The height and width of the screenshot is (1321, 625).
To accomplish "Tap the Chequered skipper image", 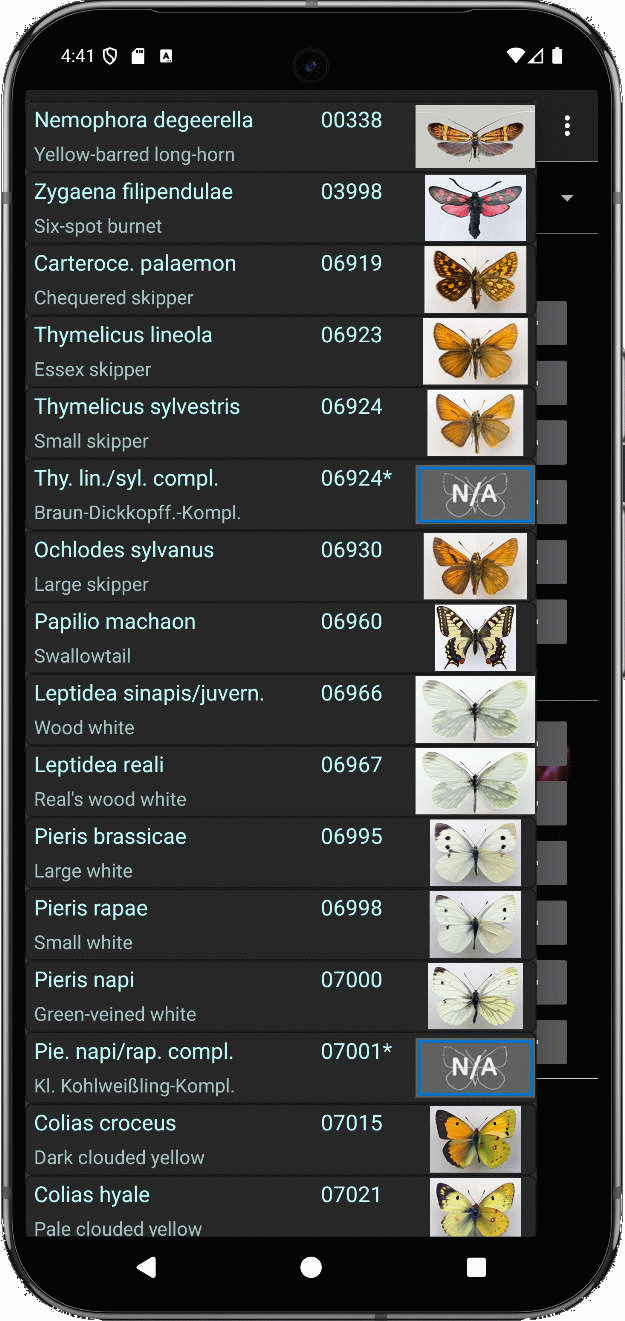I will point(475,280).
